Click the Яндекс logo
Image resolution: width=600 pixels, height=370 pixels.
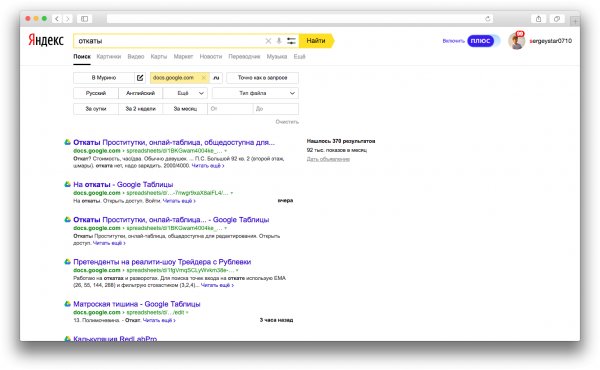(46, 40)
